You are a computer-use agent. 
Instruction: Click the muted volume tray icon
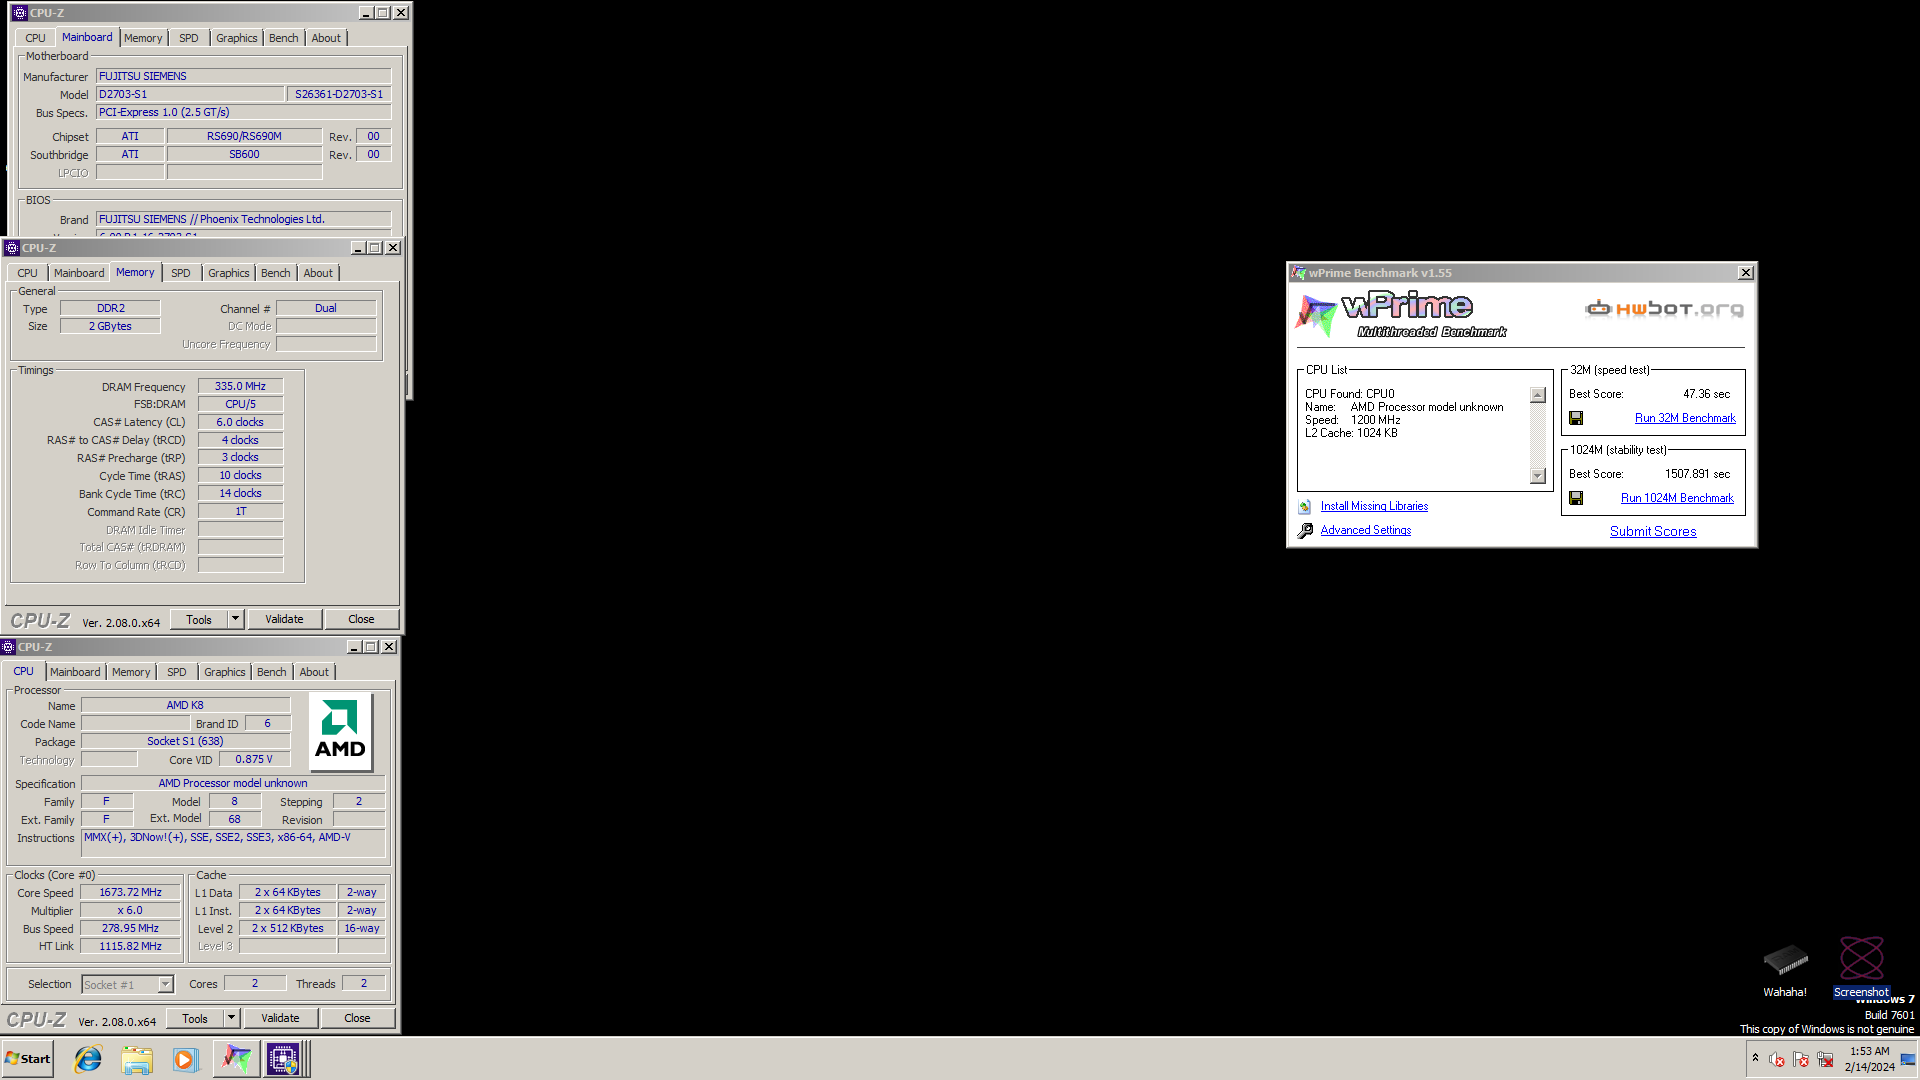click(x=1777, y=1059)
